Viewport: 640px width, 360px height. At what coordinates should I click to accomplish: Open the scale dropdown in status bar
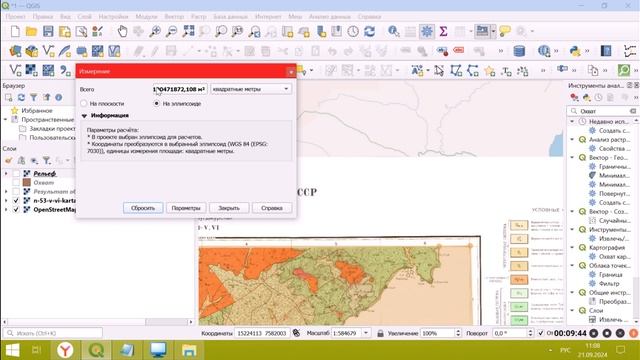366,333
